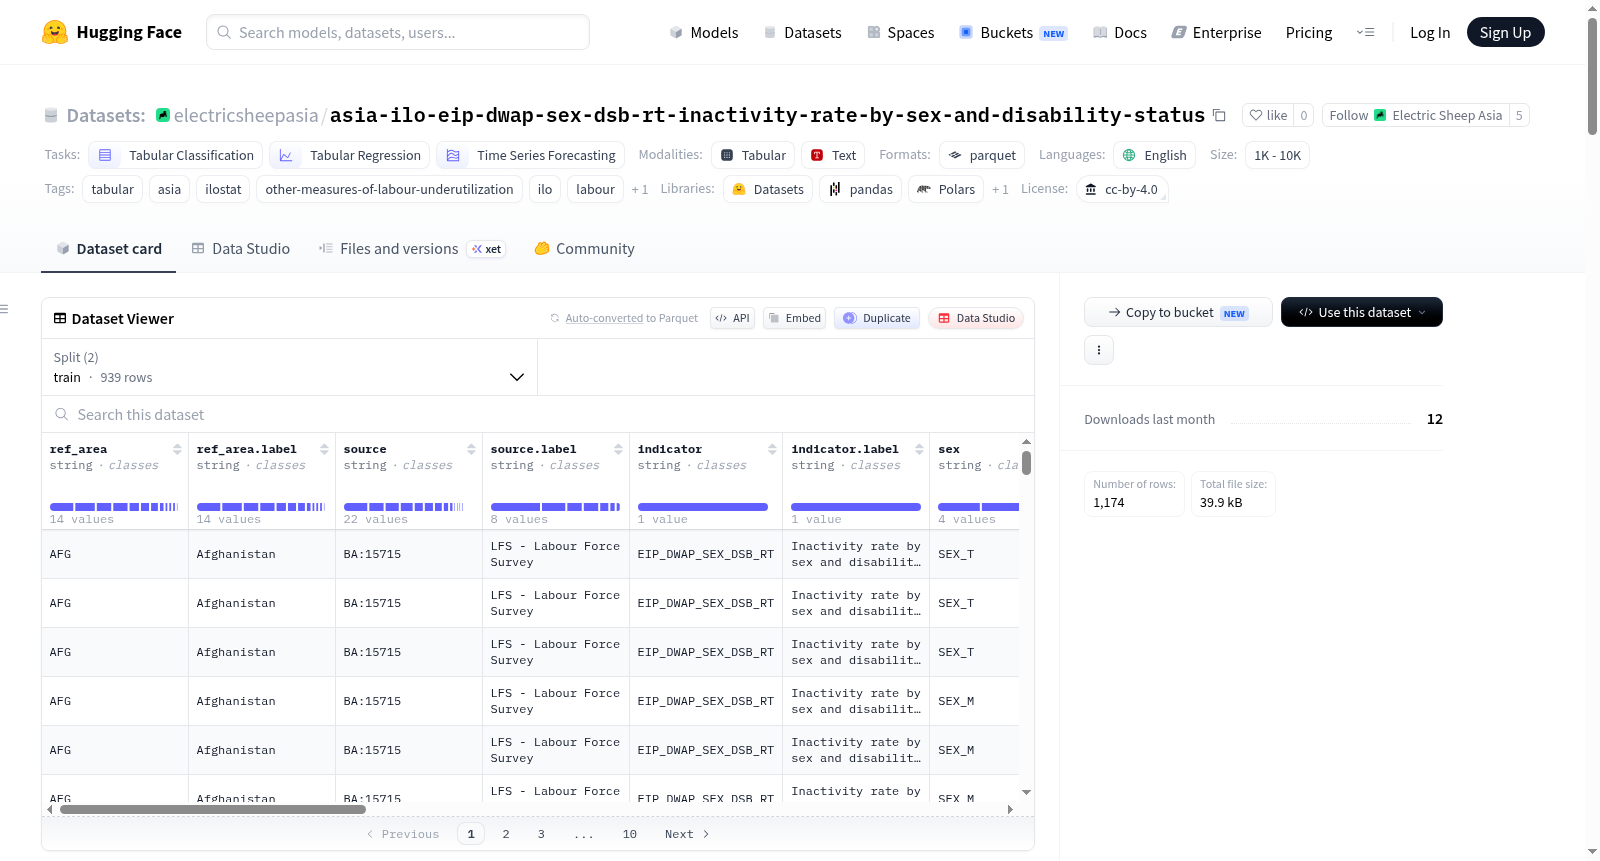
Task: Click the Duplicate button
Action: (877, 318)
